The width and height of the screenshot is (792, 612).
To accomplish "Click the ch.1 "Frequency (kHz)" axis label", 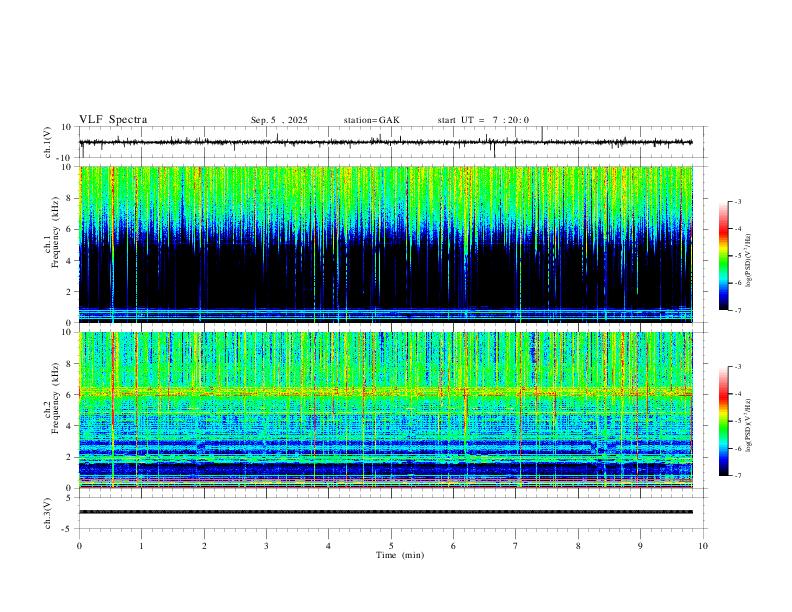I will [x=55, y=233].
